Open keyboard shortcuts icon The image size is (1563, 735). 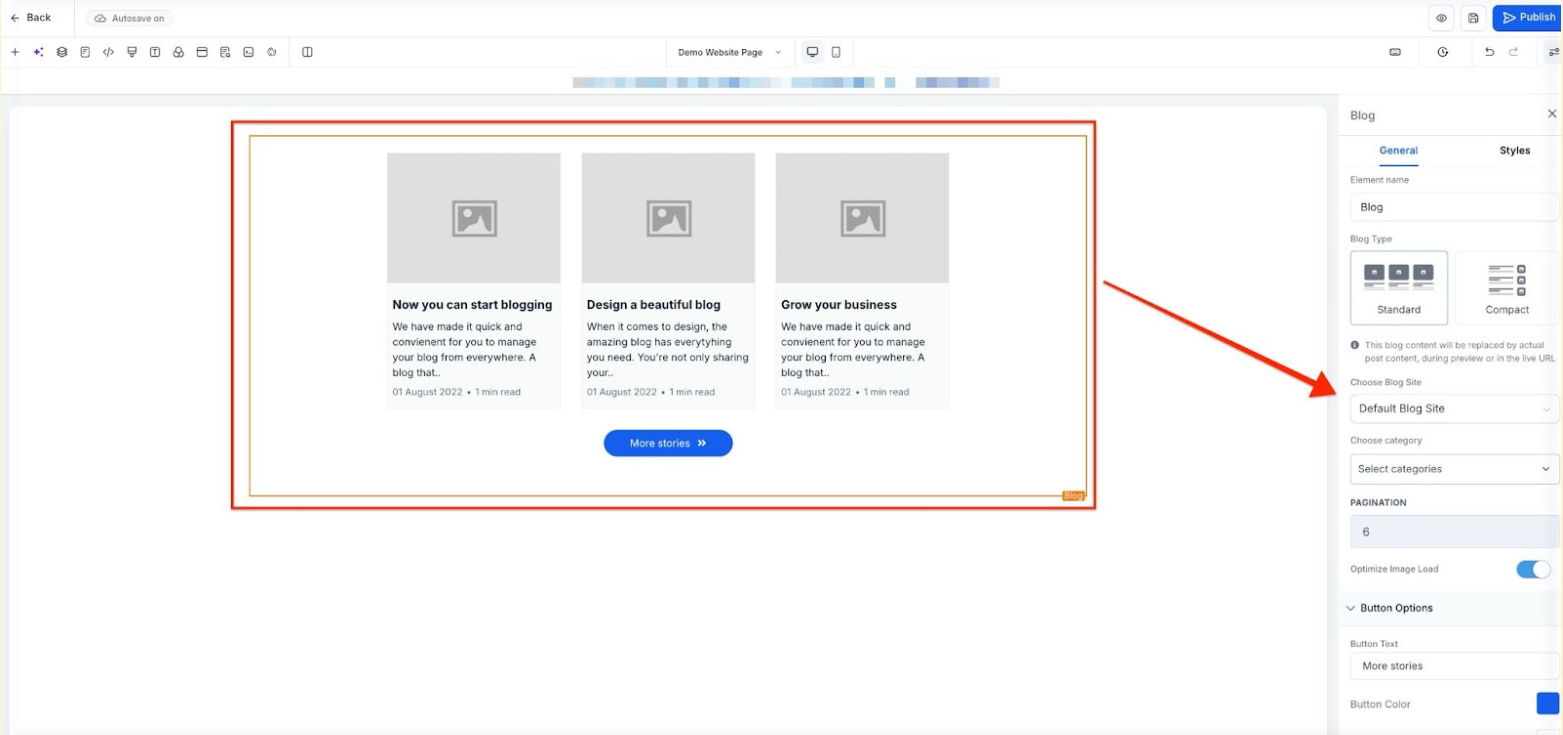click(1395, 52)
